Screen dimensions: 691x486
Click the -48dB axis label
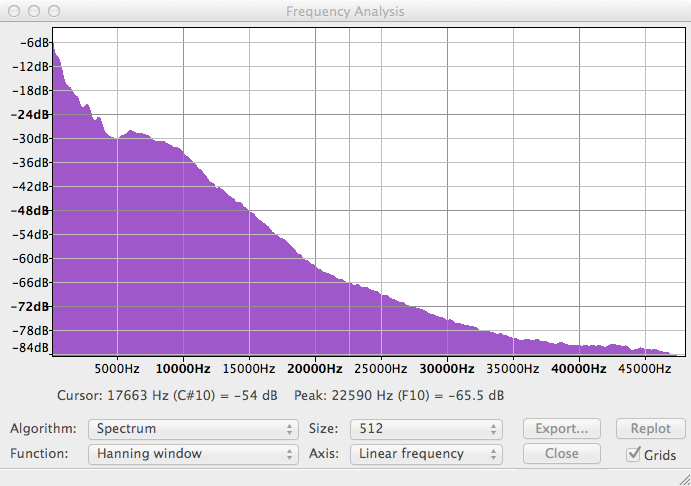[30, 211]
